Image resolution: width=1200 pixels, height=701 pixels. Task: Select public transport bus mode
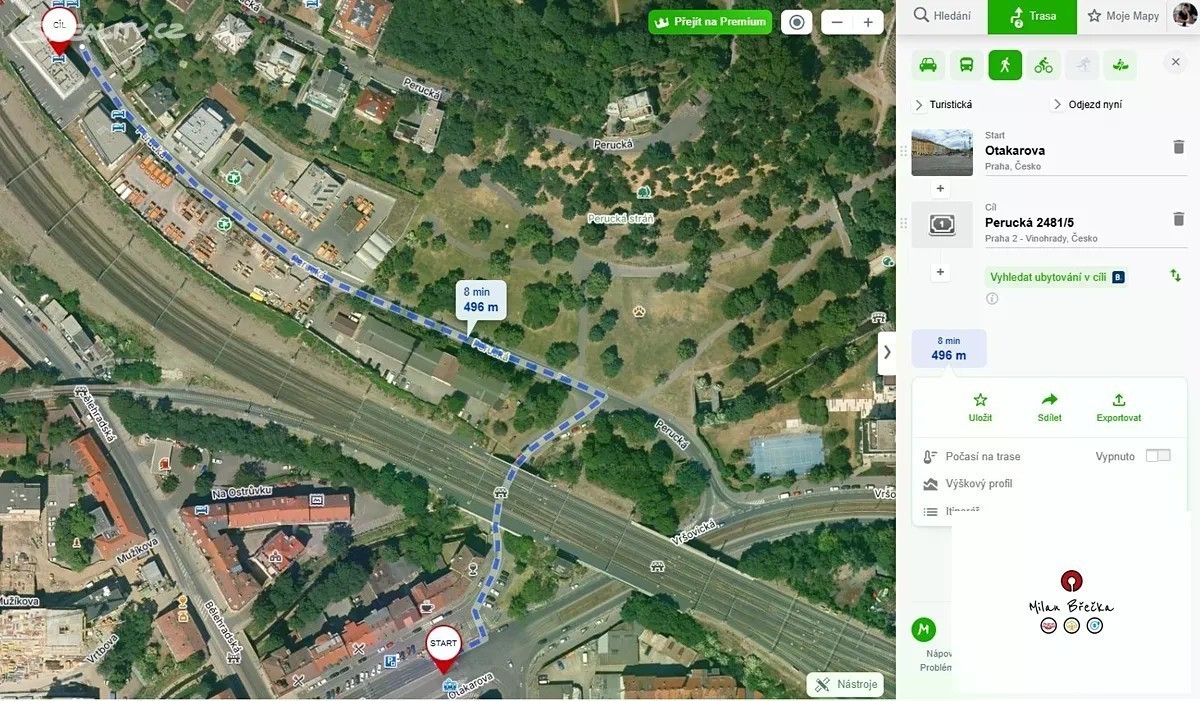coord(967,65)
